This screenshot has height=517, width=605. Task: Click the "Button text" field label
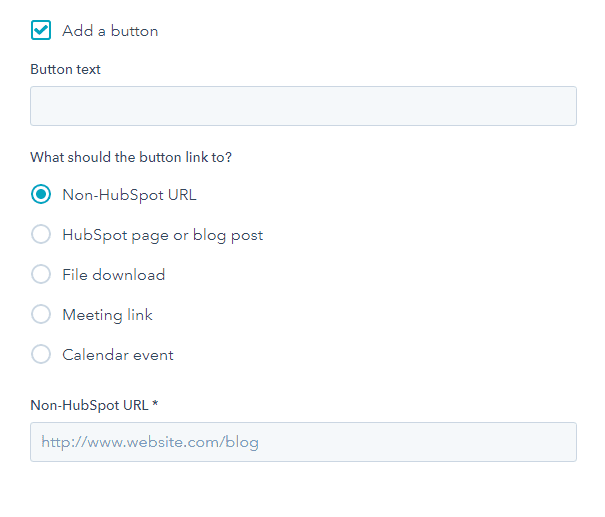click(x=65, y=70)
